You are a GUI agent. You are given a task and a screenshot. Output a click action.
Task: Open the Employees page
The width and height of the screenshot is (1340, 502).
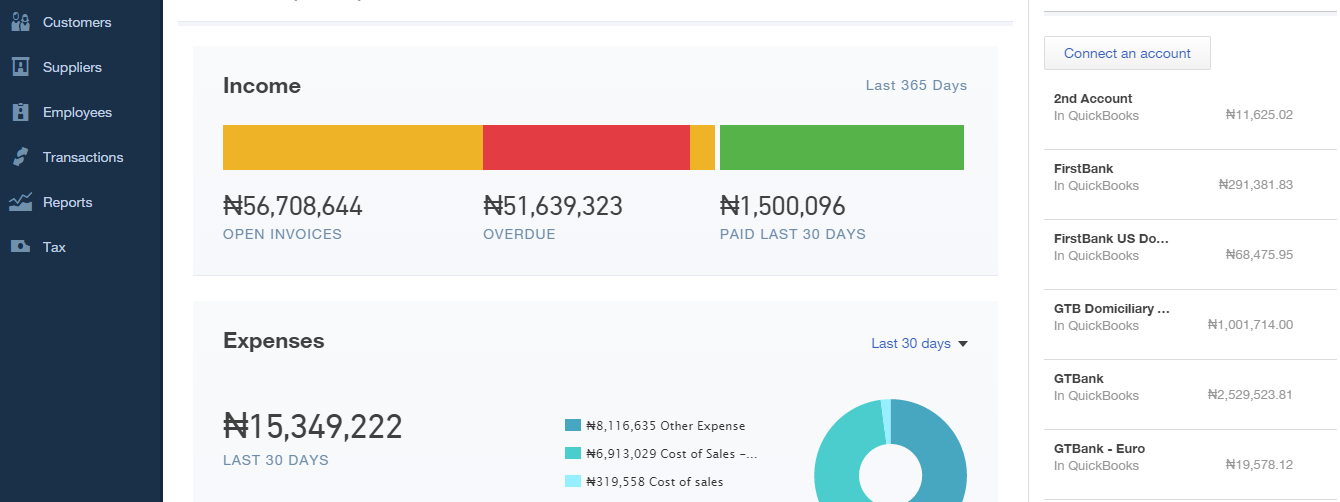coord(77,112)
